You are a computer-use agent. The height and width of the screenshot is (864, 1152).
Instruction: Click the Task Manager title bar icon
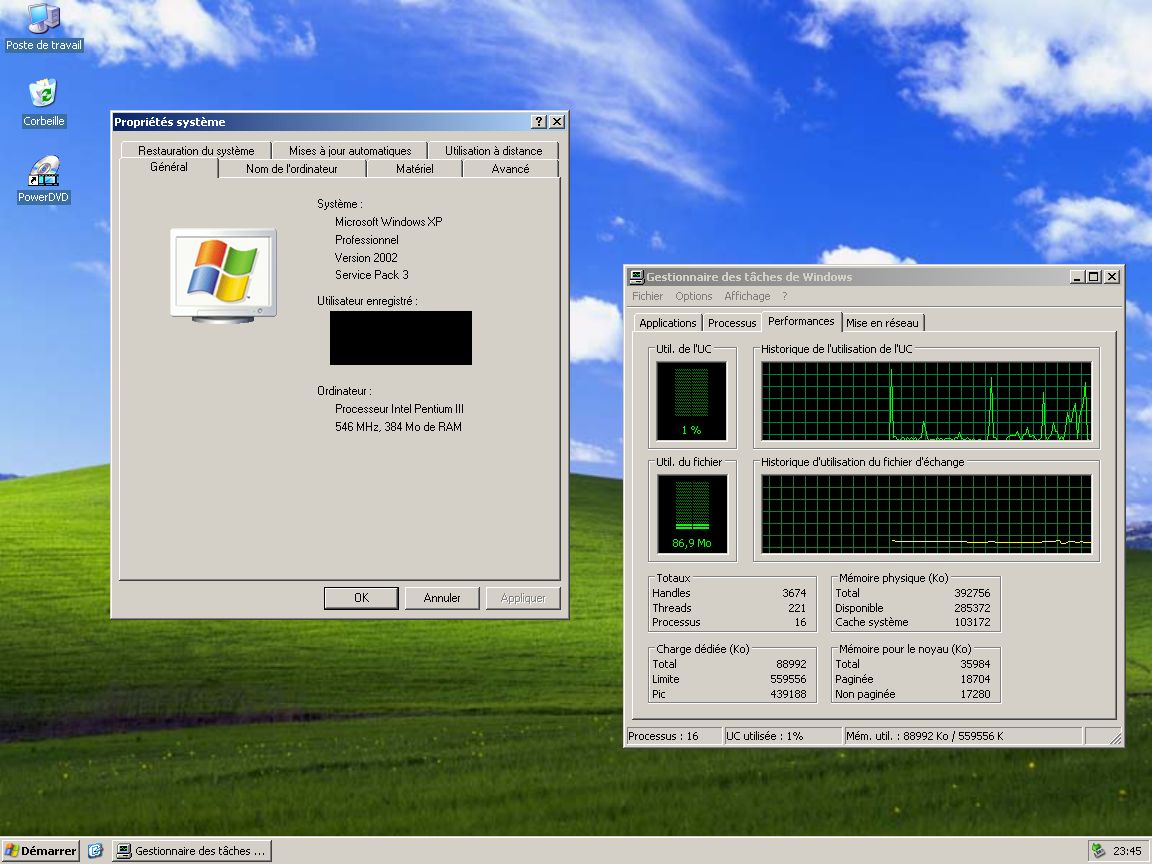(x=636, y=277)
